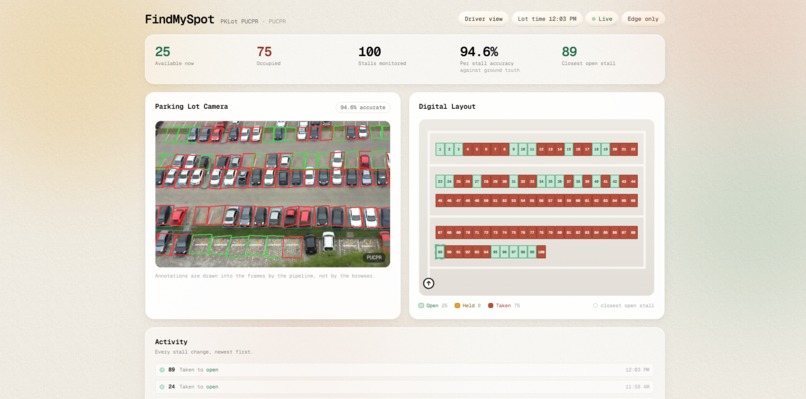Click the FindMySpot logo
This screenshot has width=806, height=399.
(179, 20)
